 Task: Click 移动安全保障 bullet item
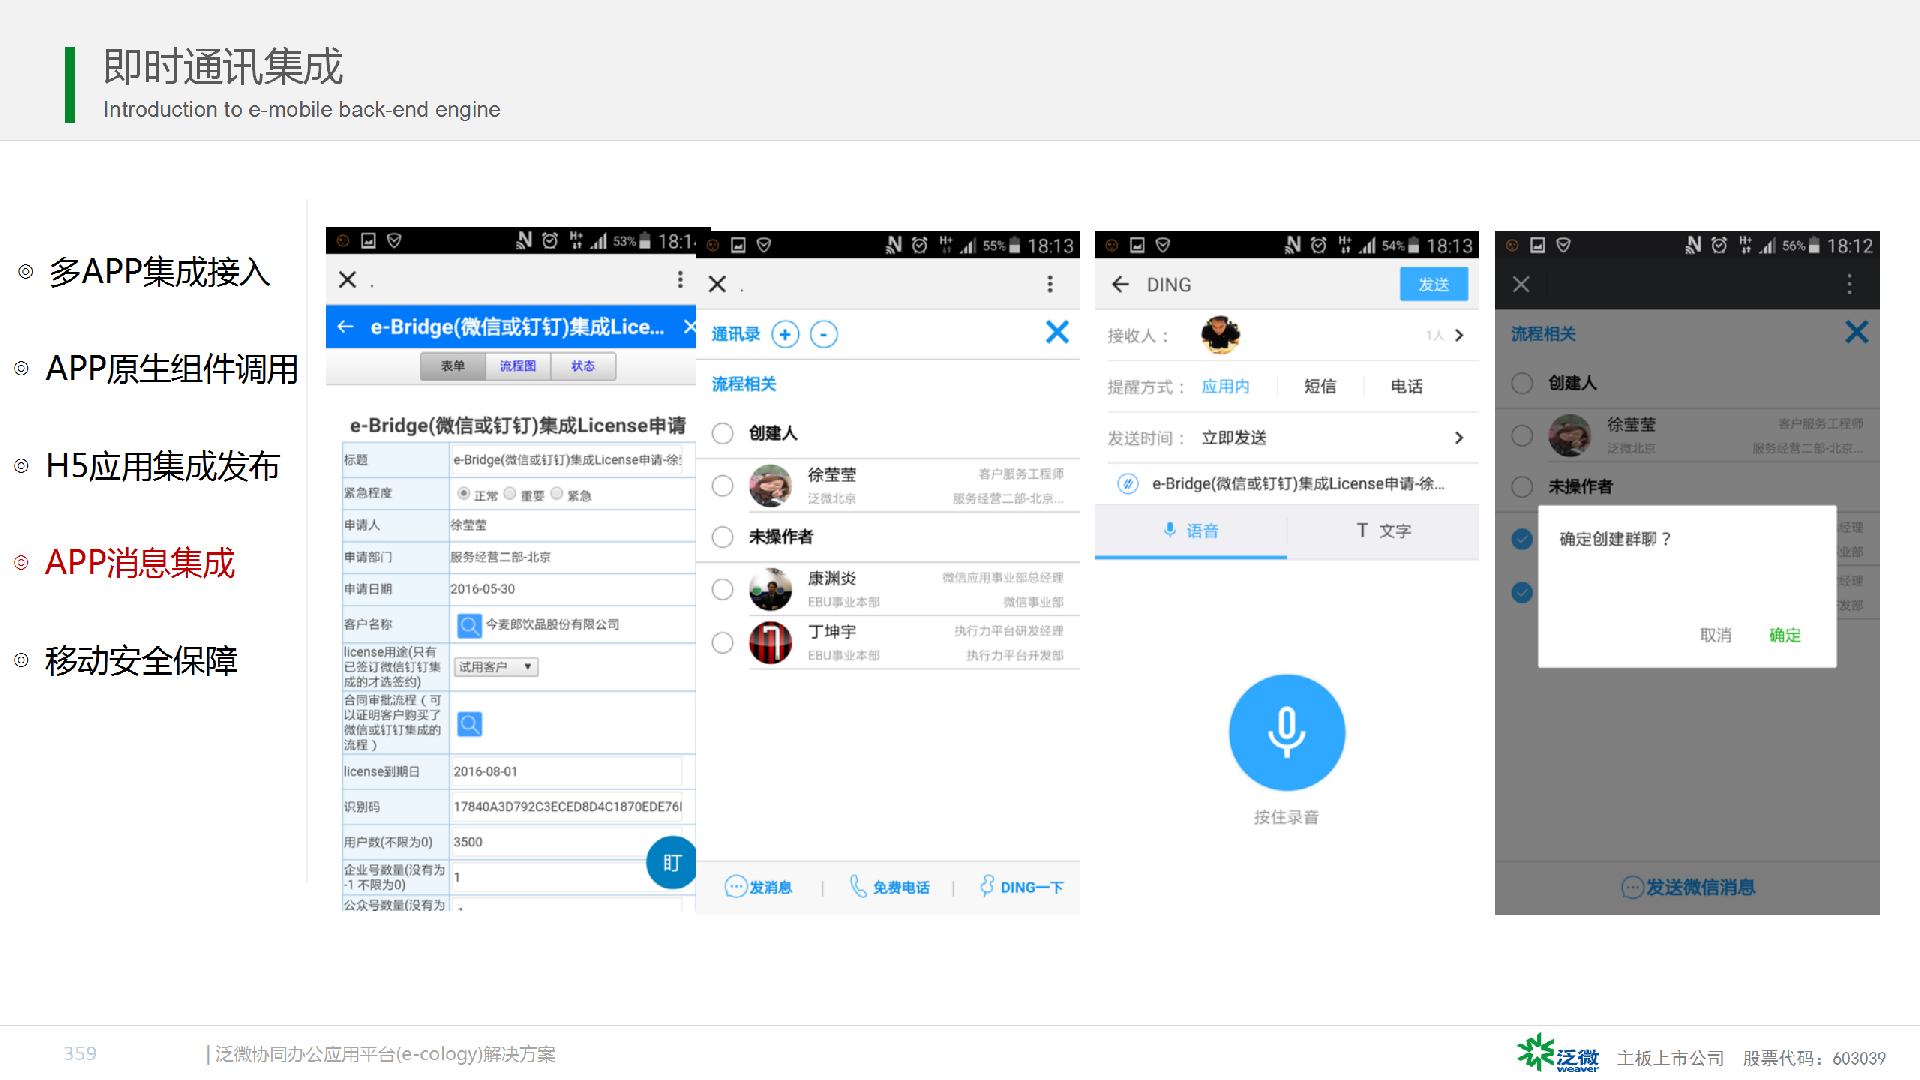(x=141, y=661)
